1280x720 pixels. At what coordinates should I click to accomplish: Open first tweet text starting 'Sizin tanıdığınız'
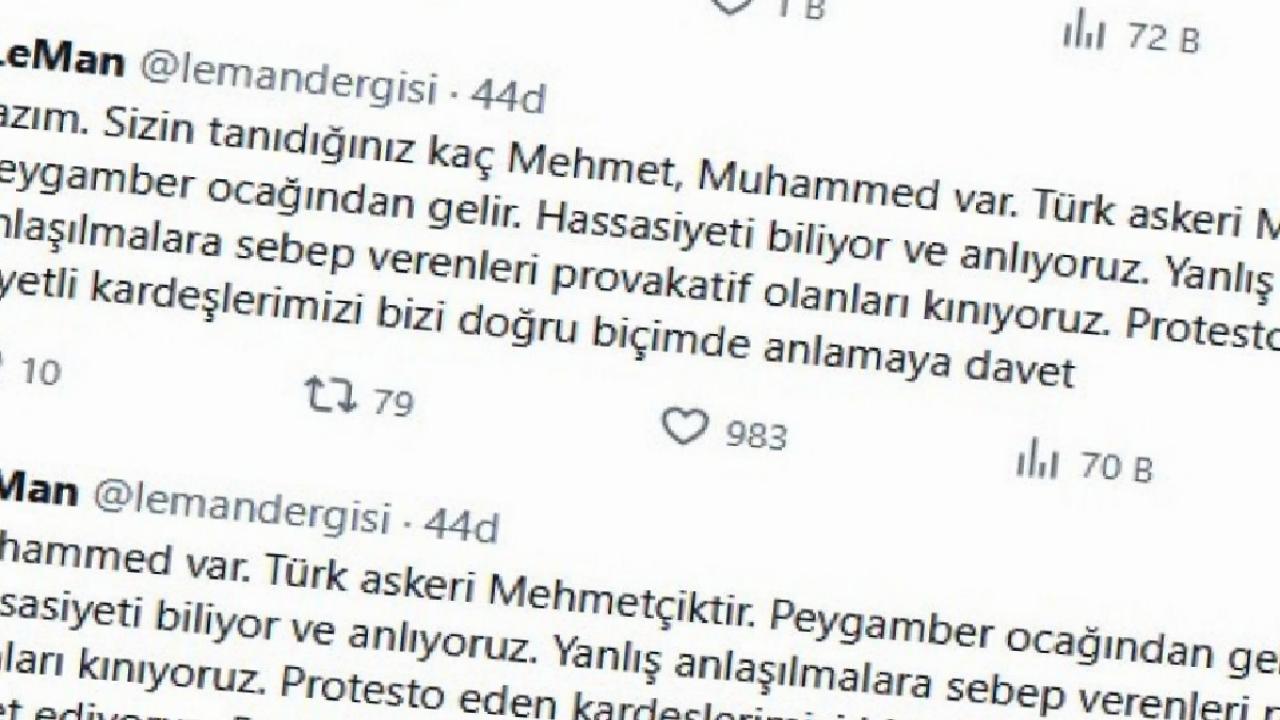click(640, 250)
